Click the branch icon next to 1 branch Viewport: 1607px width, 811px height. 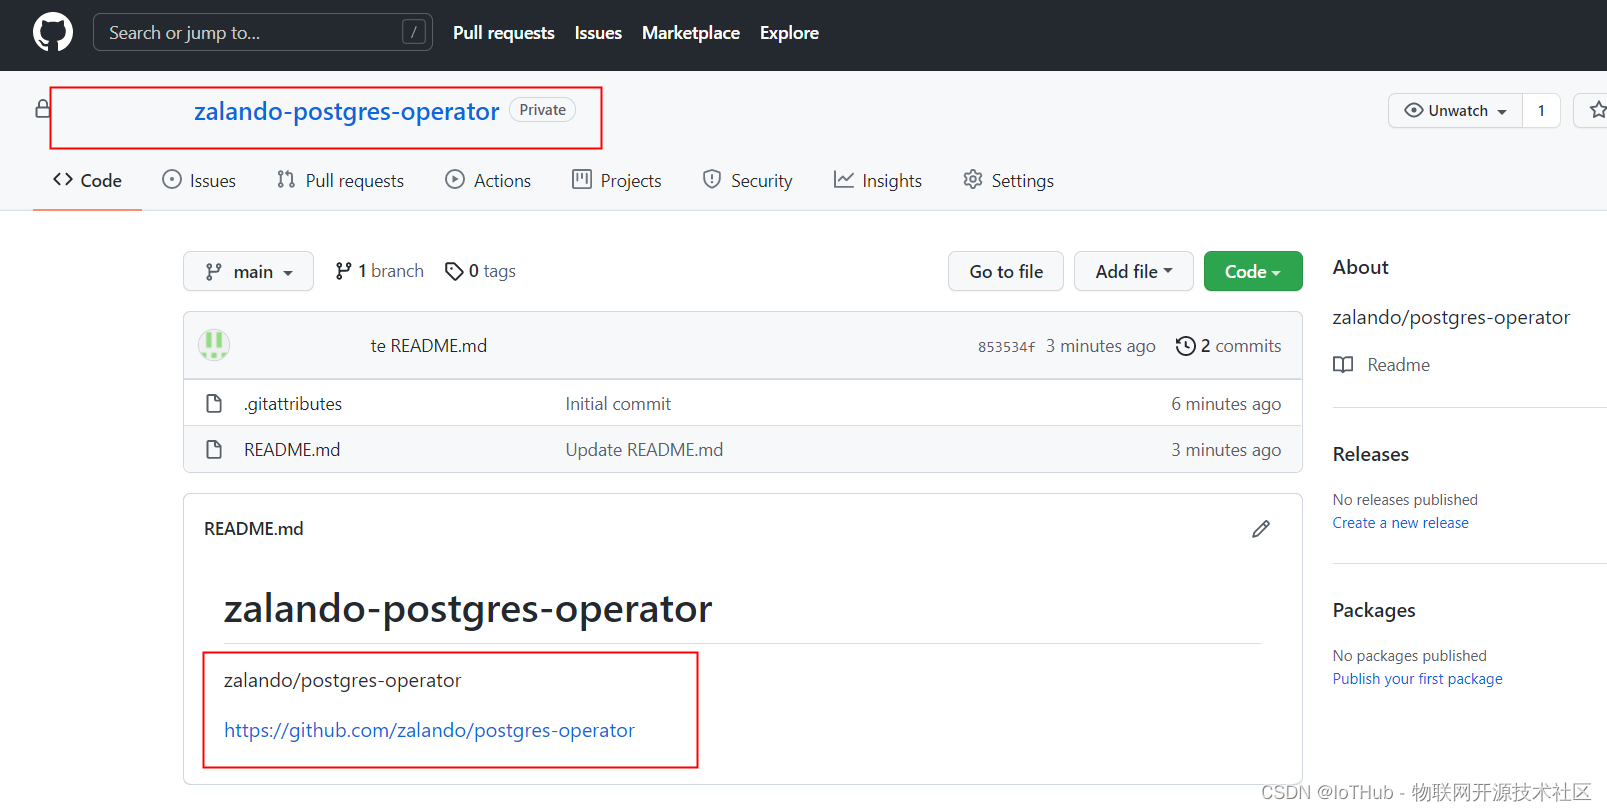click(343, 271)
